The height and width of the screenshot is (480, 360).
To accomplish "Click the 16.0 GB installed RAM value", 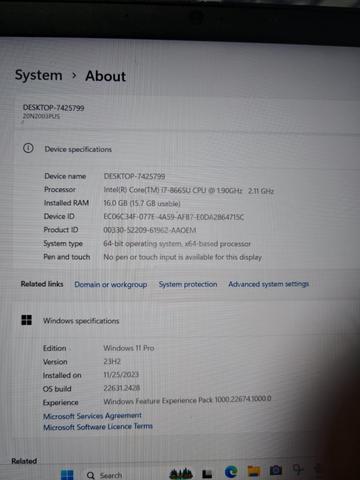I will point(142,203).
